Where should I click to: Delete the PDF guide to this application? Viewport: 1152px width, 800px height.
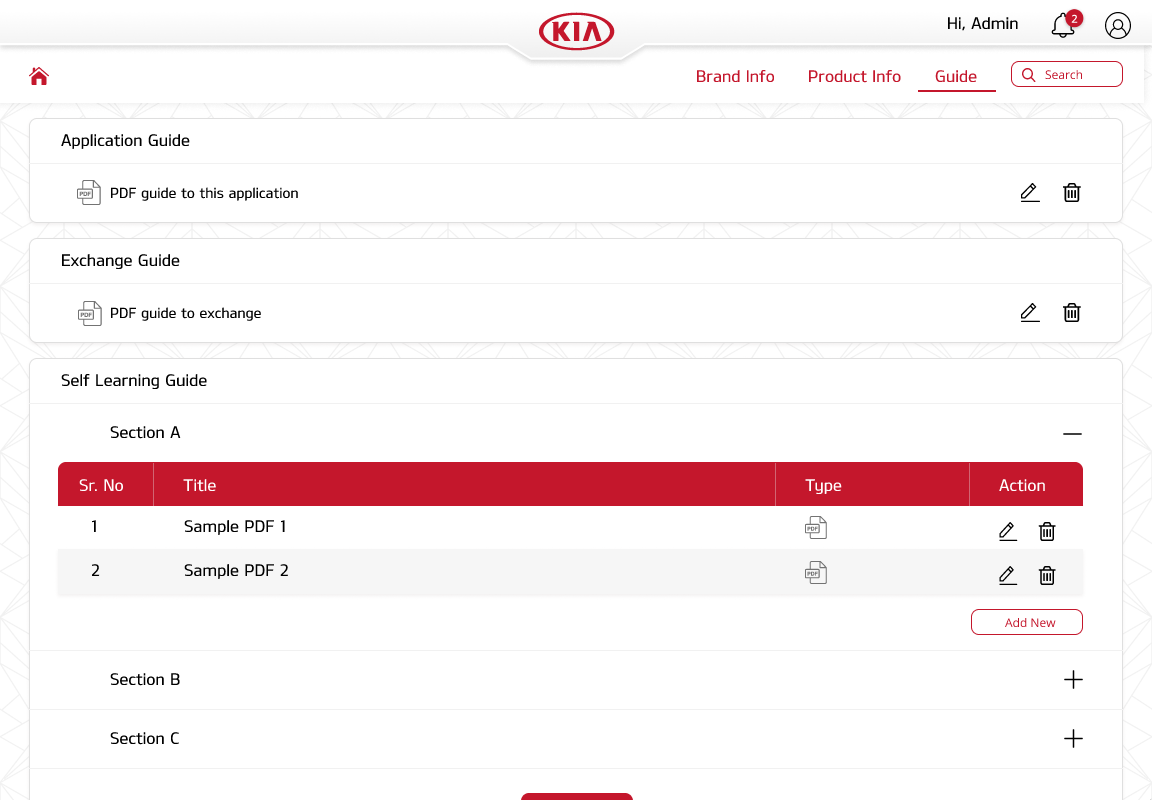1071,193
